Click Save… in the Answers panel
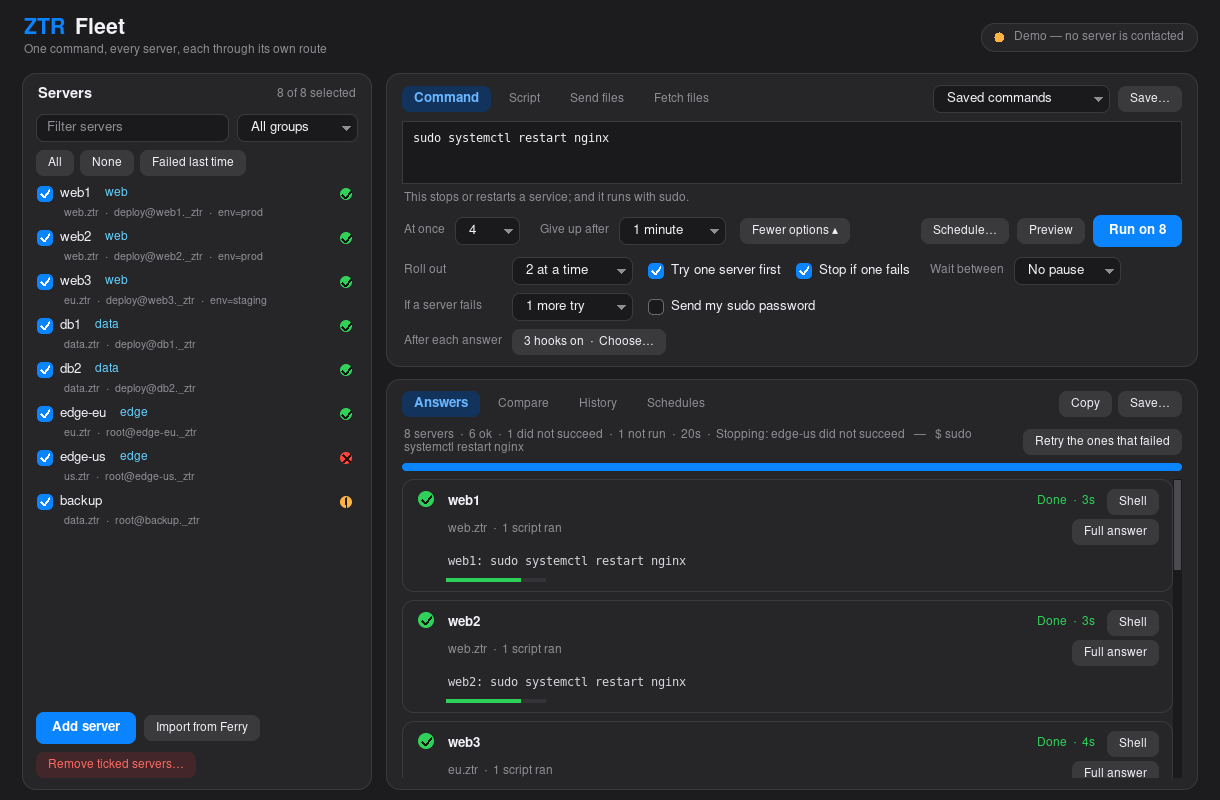1220x800 pixels. tap(1150, 404)
